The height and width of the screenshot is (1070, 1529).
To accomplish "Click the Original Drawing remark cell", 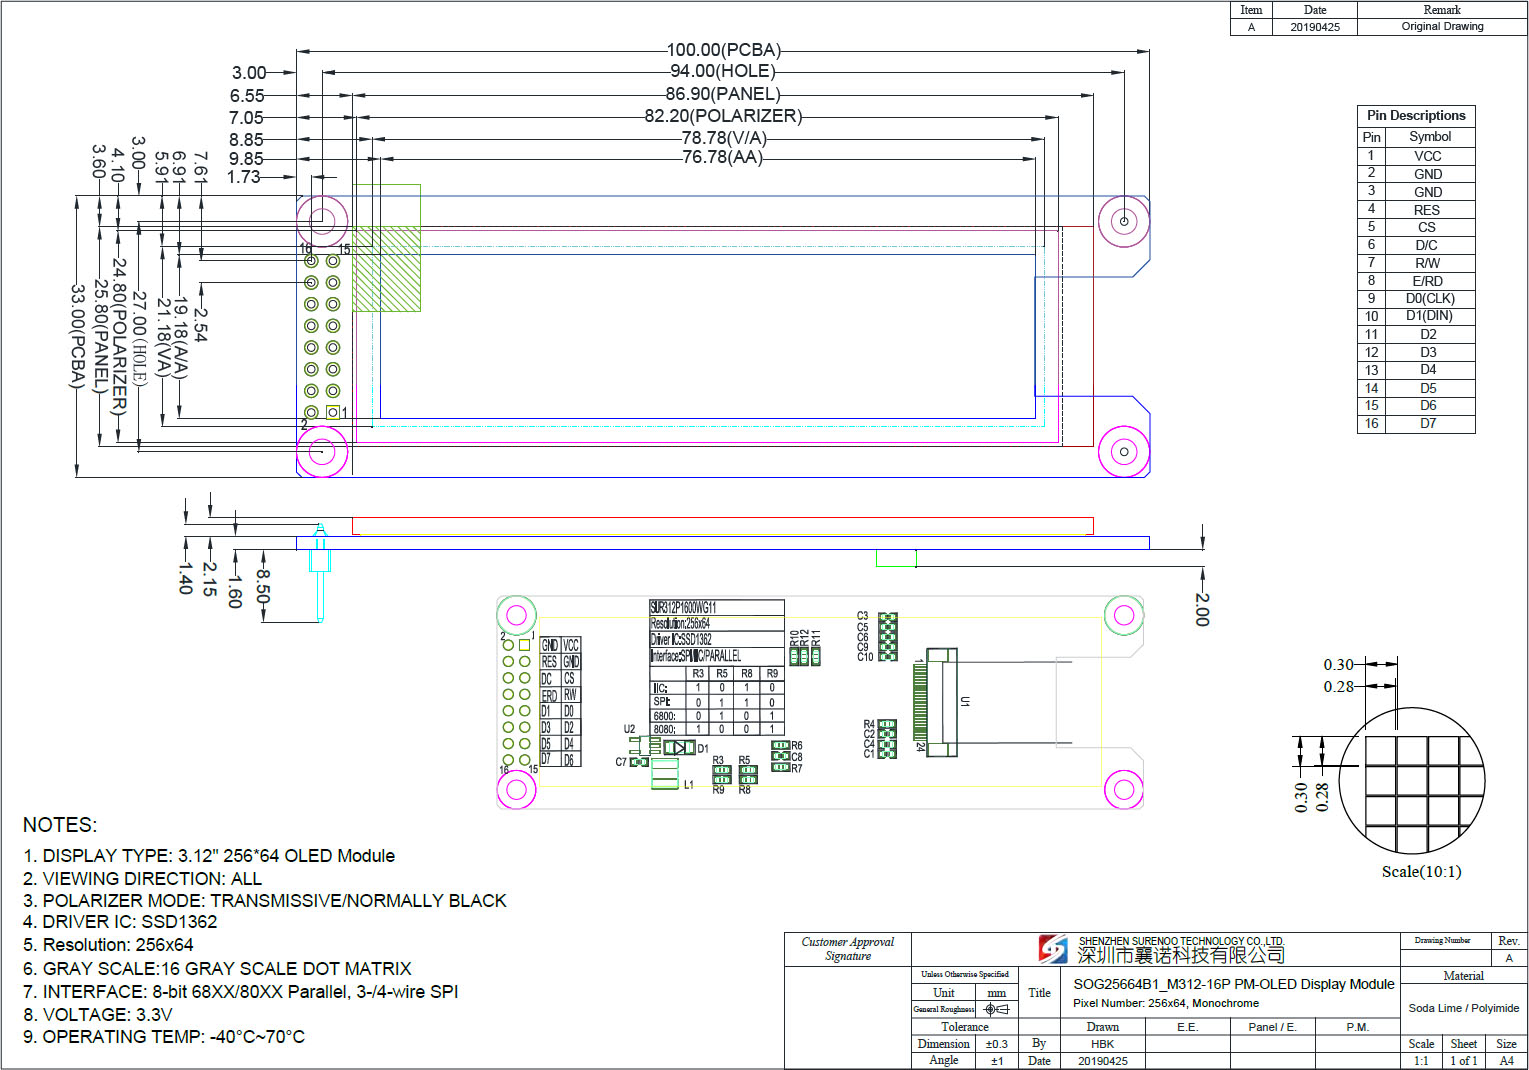I will pyautogui.click(x=1441, y=27).
